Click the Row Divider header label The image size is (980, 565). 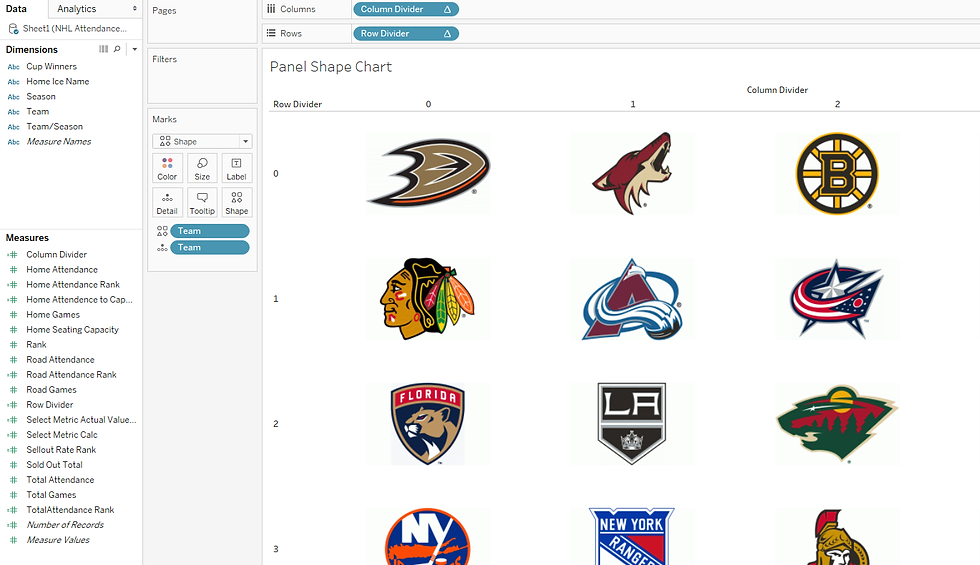[x=298, y=104]
